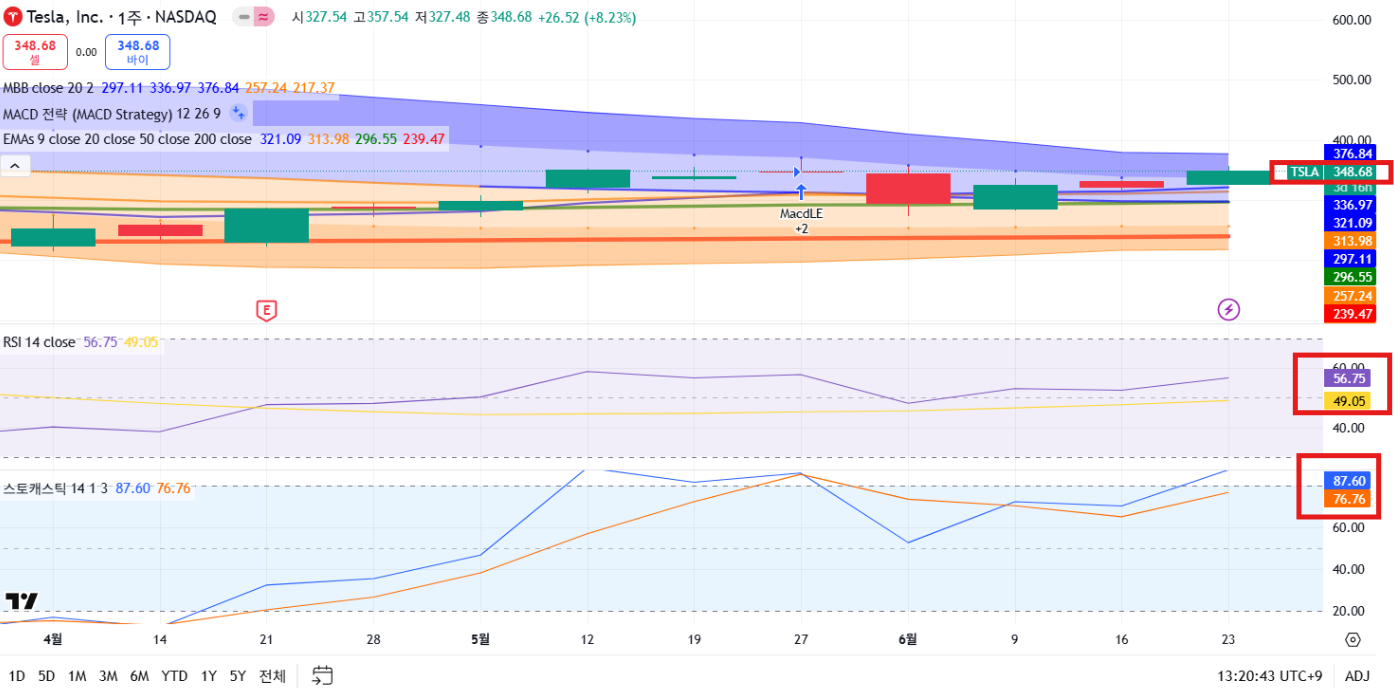Click the 6월 time axis label
1394x692 pixels.
click(907, 638)
